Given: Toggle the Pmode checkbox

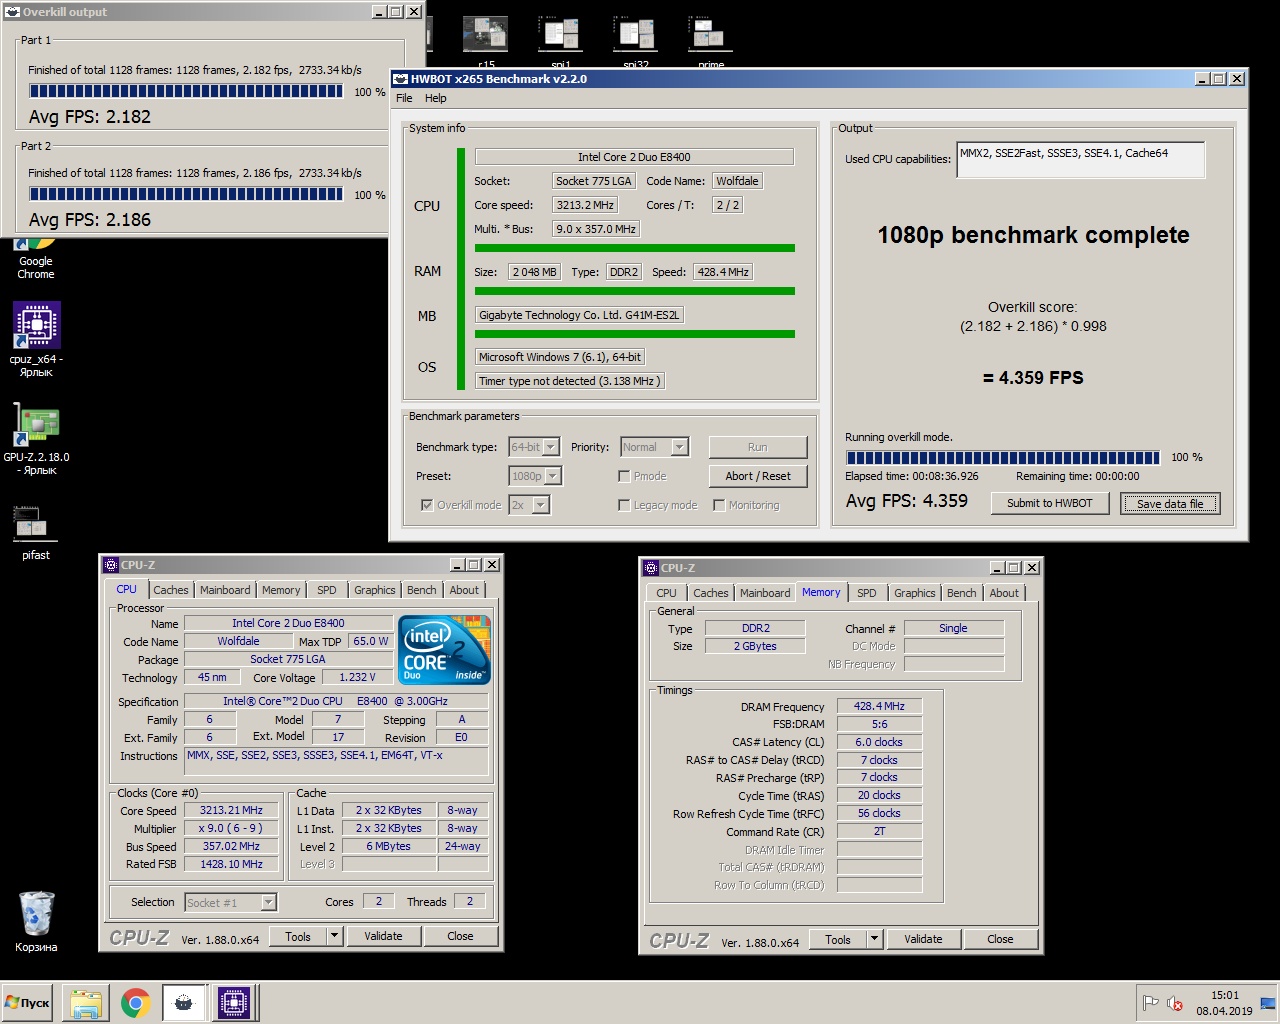Looking at the screenshot, I should [x=624, y=476].
